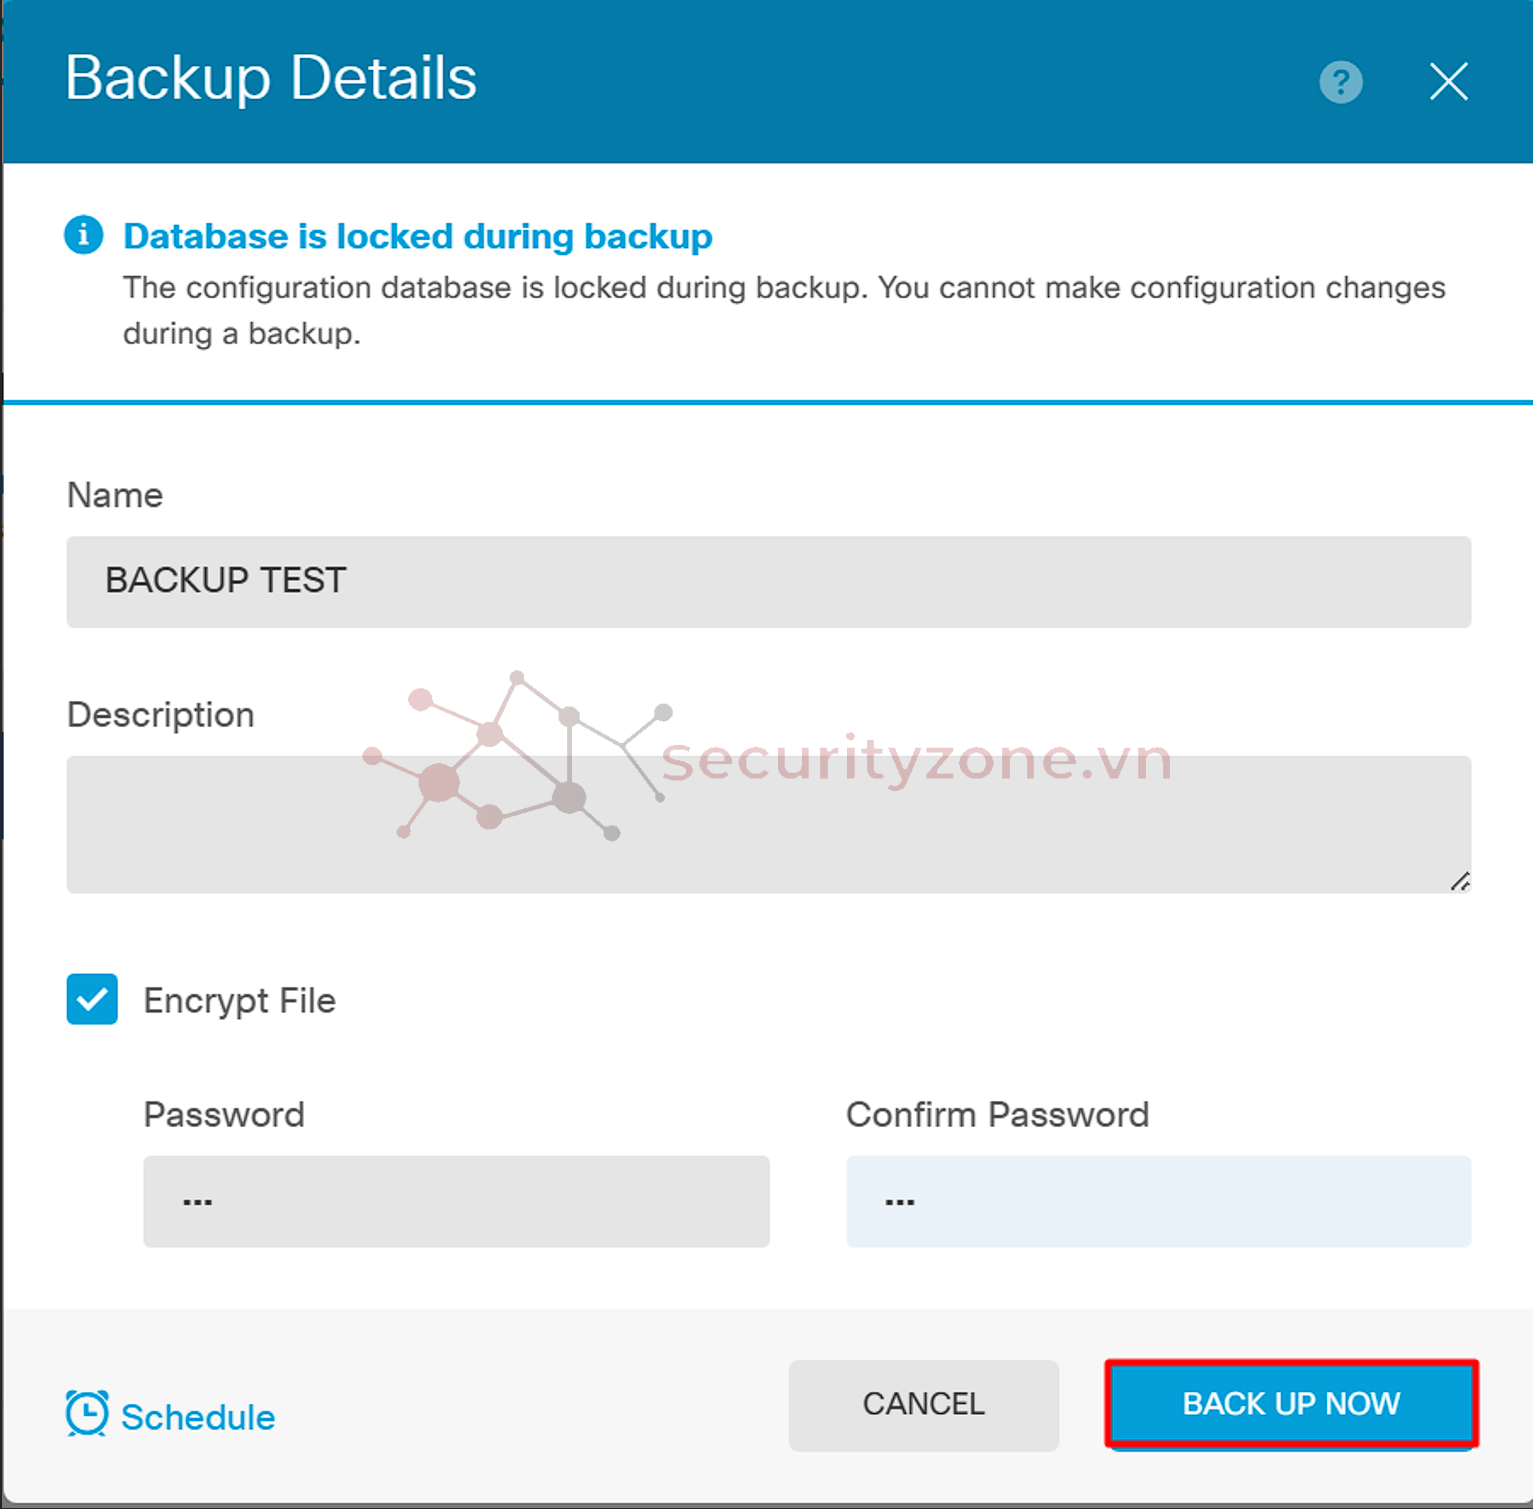The width and height of the screenshot is (1533, 1509).
Task: Click the Confirm Password label
Action: [x=997, y=1115]
